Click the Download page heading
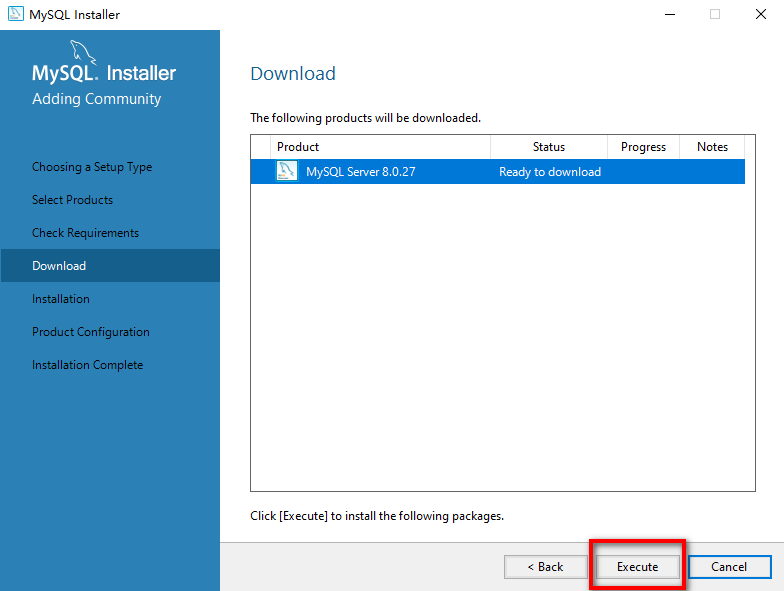 pyautogui.click(x=293, y=74)
